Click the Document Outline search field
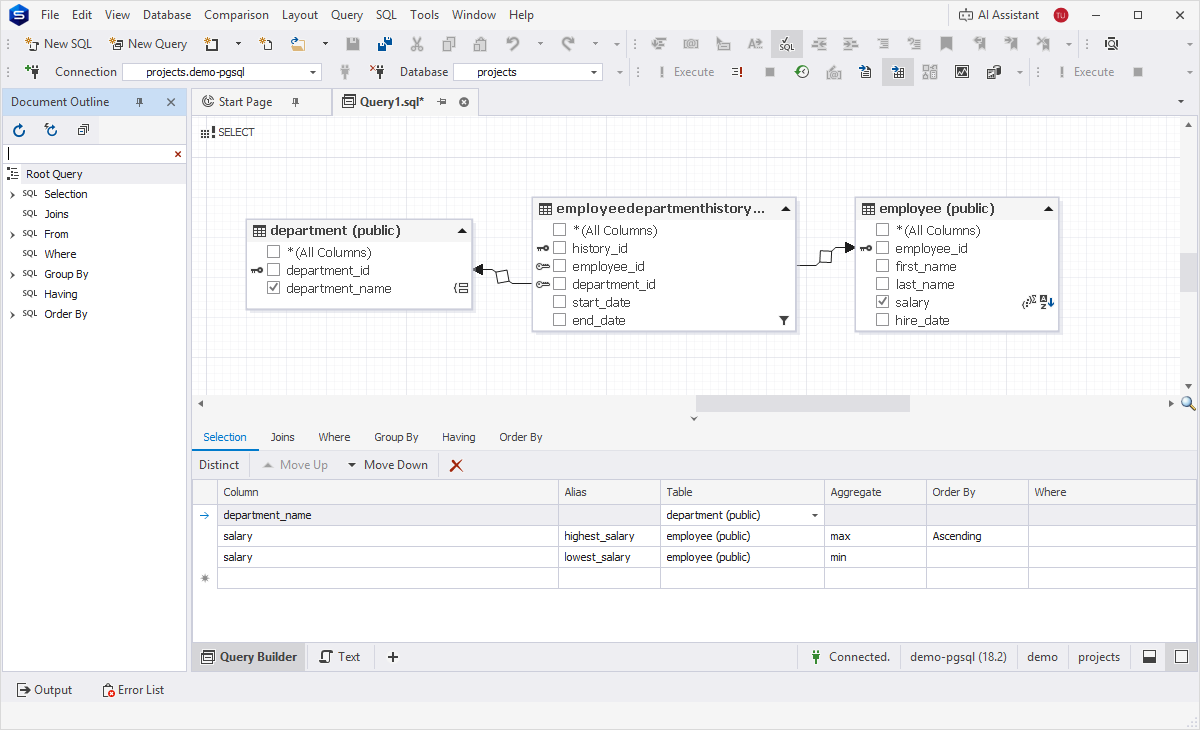Viewport: 1200px width, 730px height. 89,154
